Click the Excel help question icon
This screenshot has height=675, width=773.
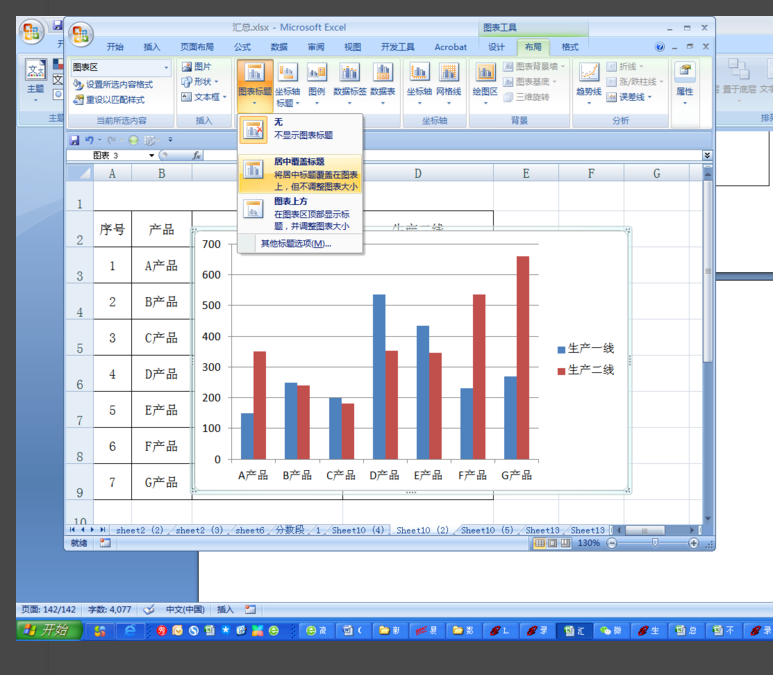pyautogui.click(x=660, y=47)
